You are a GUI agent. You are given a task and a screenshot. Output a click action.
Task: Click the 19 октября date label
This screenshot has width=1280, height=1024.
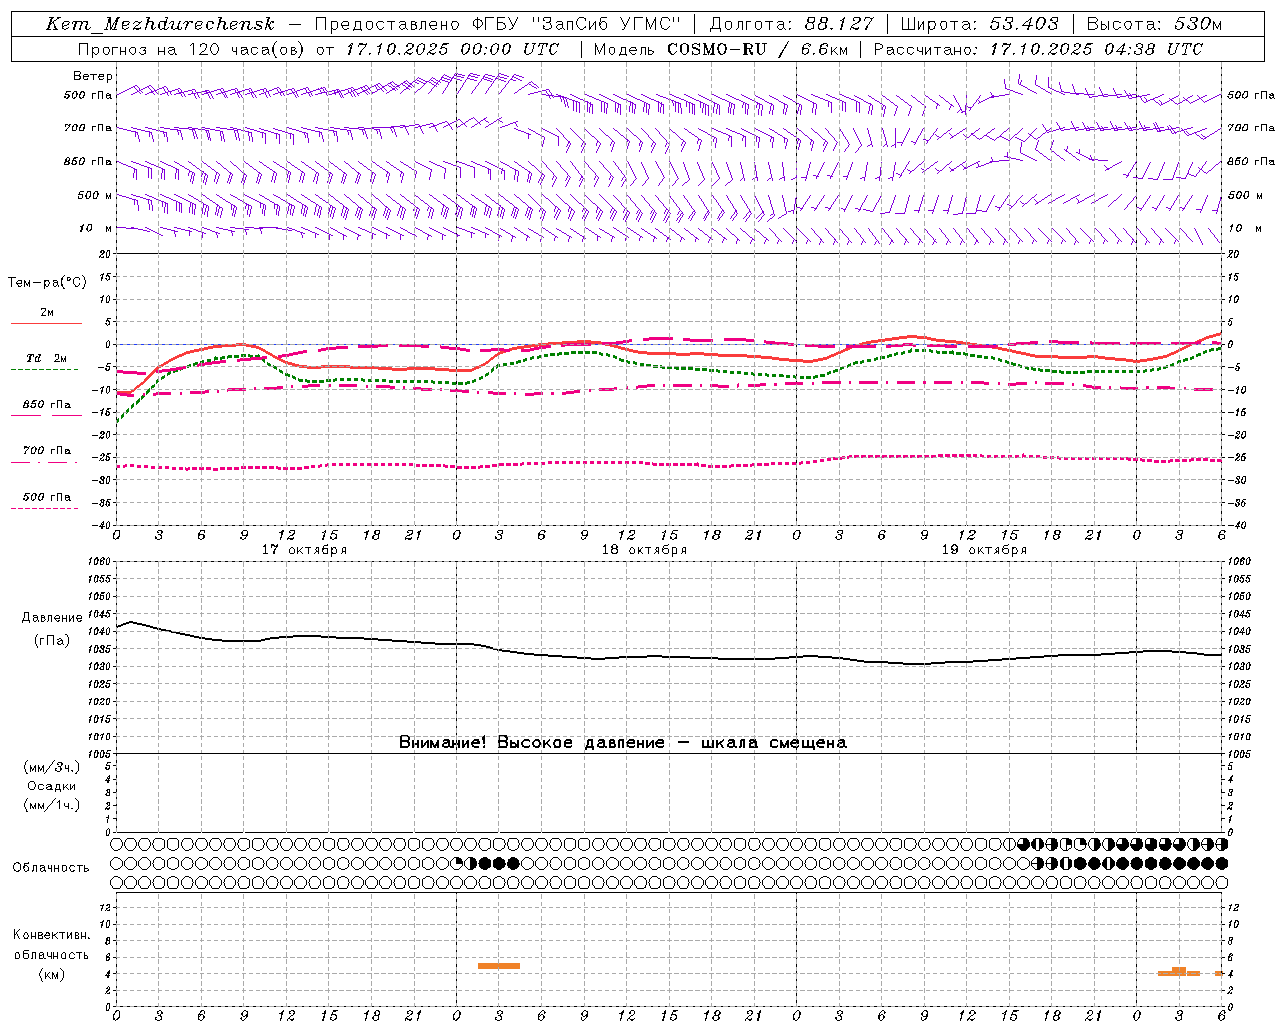[x=984, y=550]
